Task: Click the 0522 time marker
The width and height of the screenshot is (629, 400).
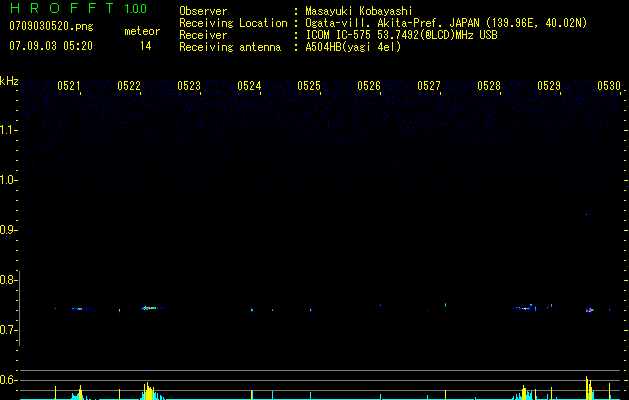Action: (129, 86)
